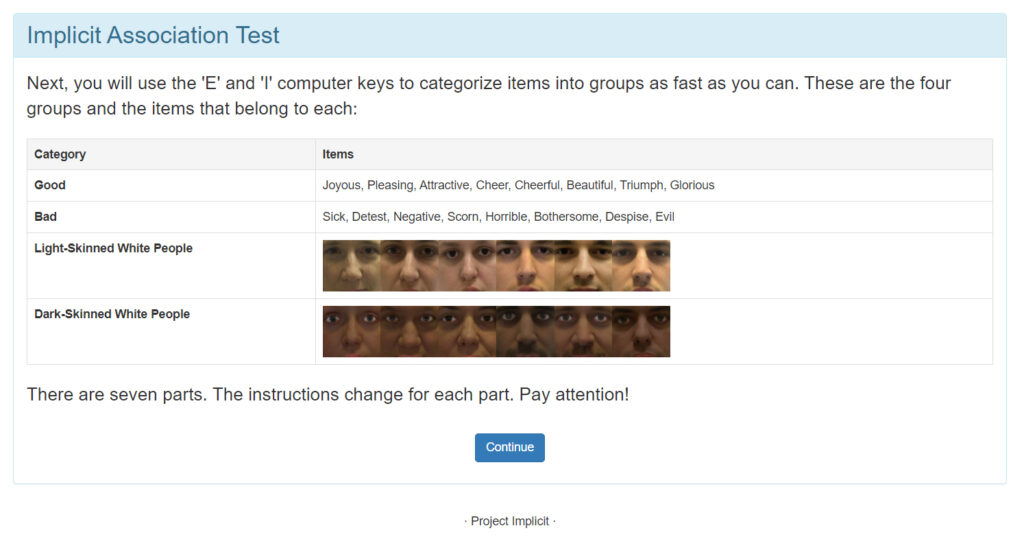
Task: Click the Good category label
Action: pyautogui.click(x=50, y=185)
